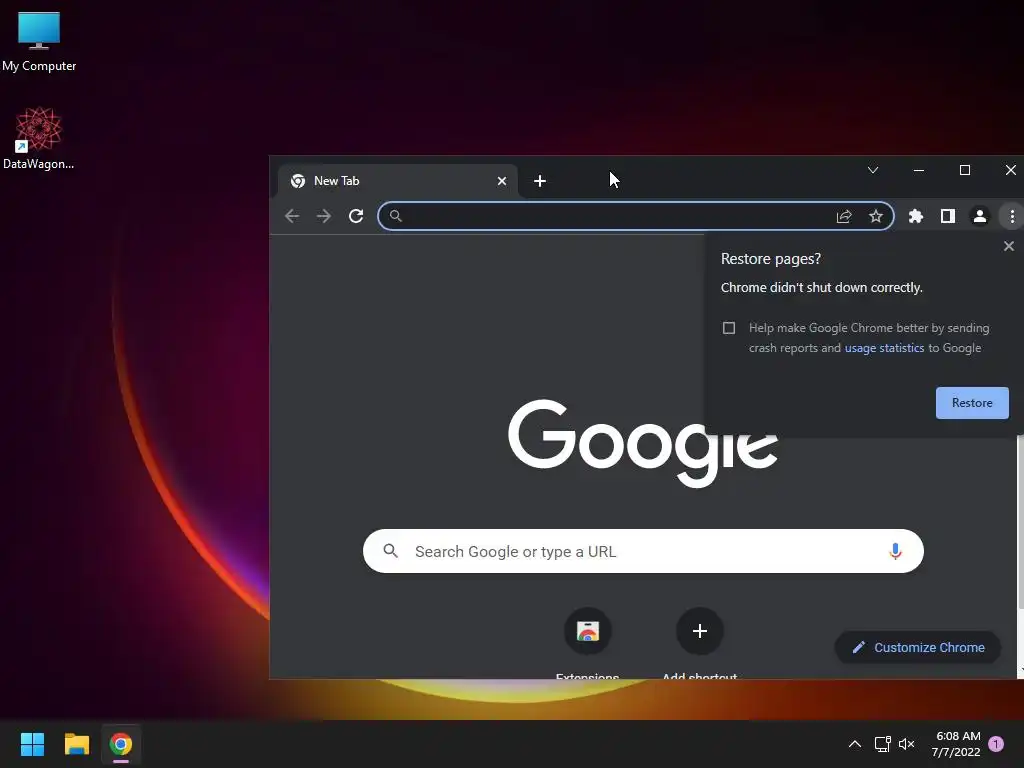Screen dimensions: 1024x768
Task: Click the page's vertical scrollbar
Action: pos(1020,522)
